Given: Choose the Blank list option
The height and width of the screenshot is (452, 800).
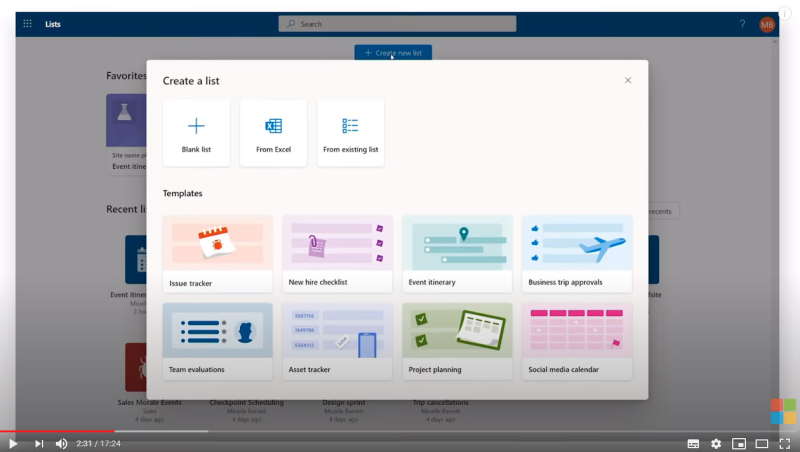Looking at the screenshot, I should coord(196,133).
